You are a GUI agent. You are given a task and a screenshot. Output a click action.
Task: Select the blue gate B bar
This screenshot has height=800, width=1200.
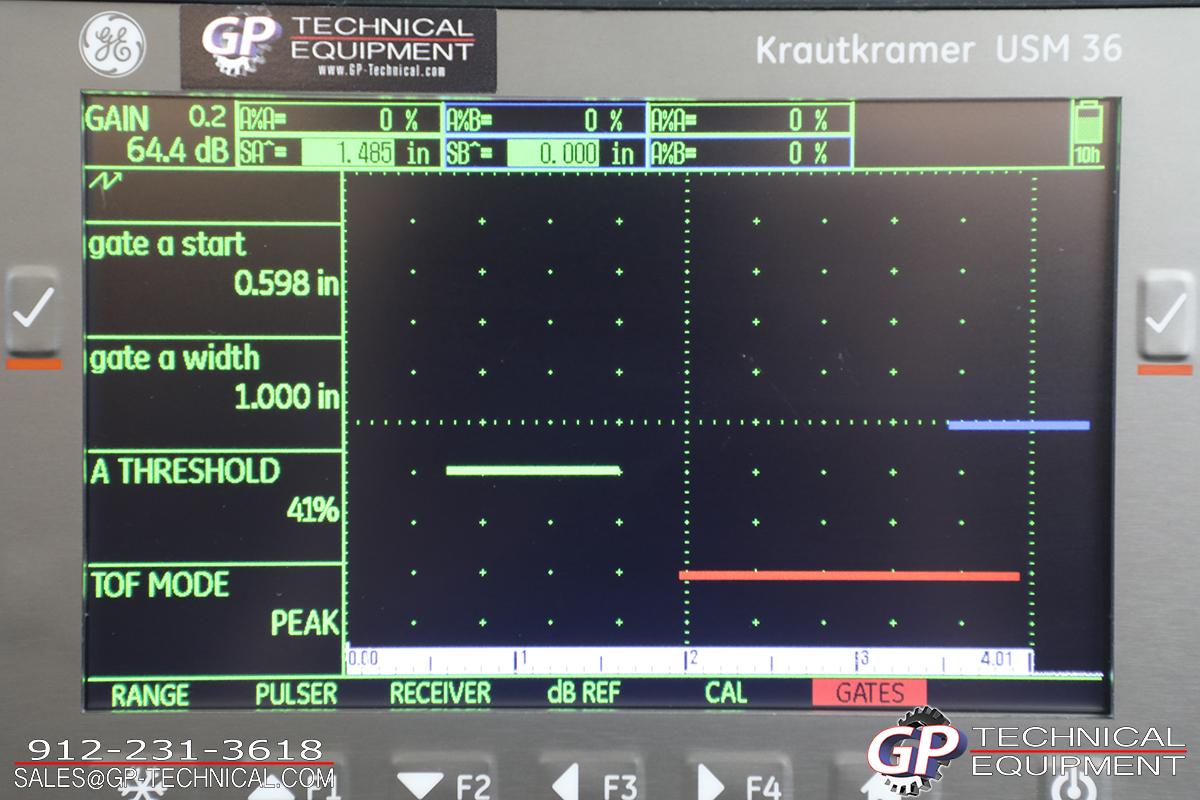[1018, 425]
